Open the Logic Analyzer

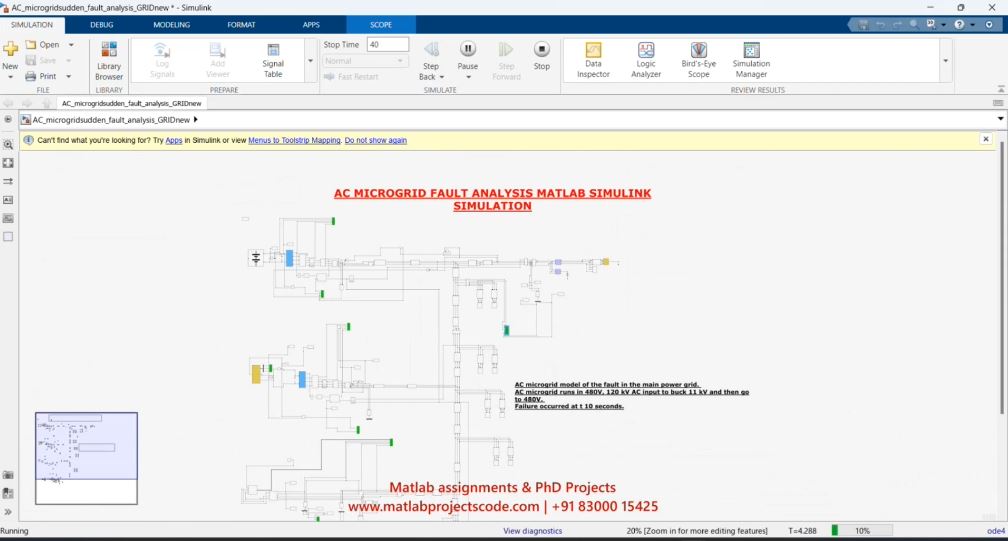click(646, 59)
